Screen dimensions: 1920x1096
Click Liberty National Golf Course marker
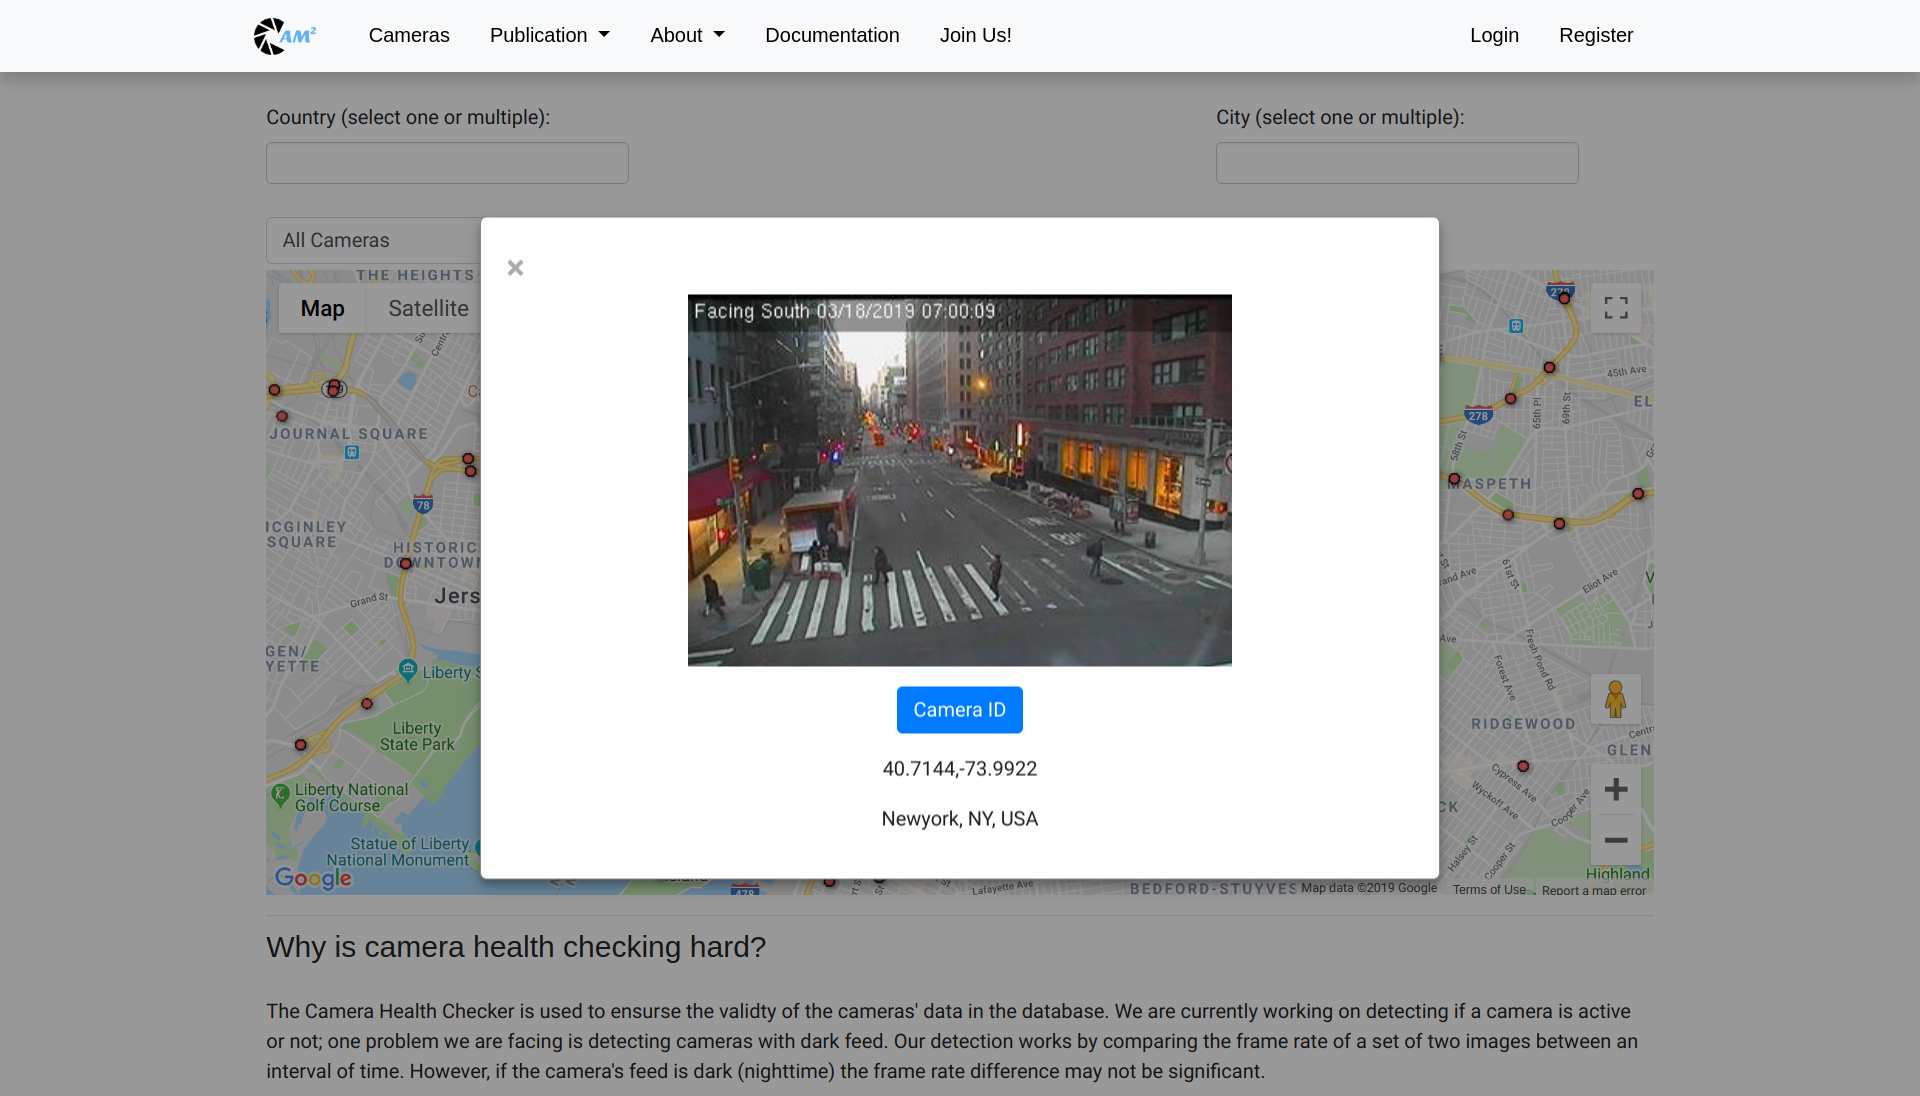pos(281,796)
